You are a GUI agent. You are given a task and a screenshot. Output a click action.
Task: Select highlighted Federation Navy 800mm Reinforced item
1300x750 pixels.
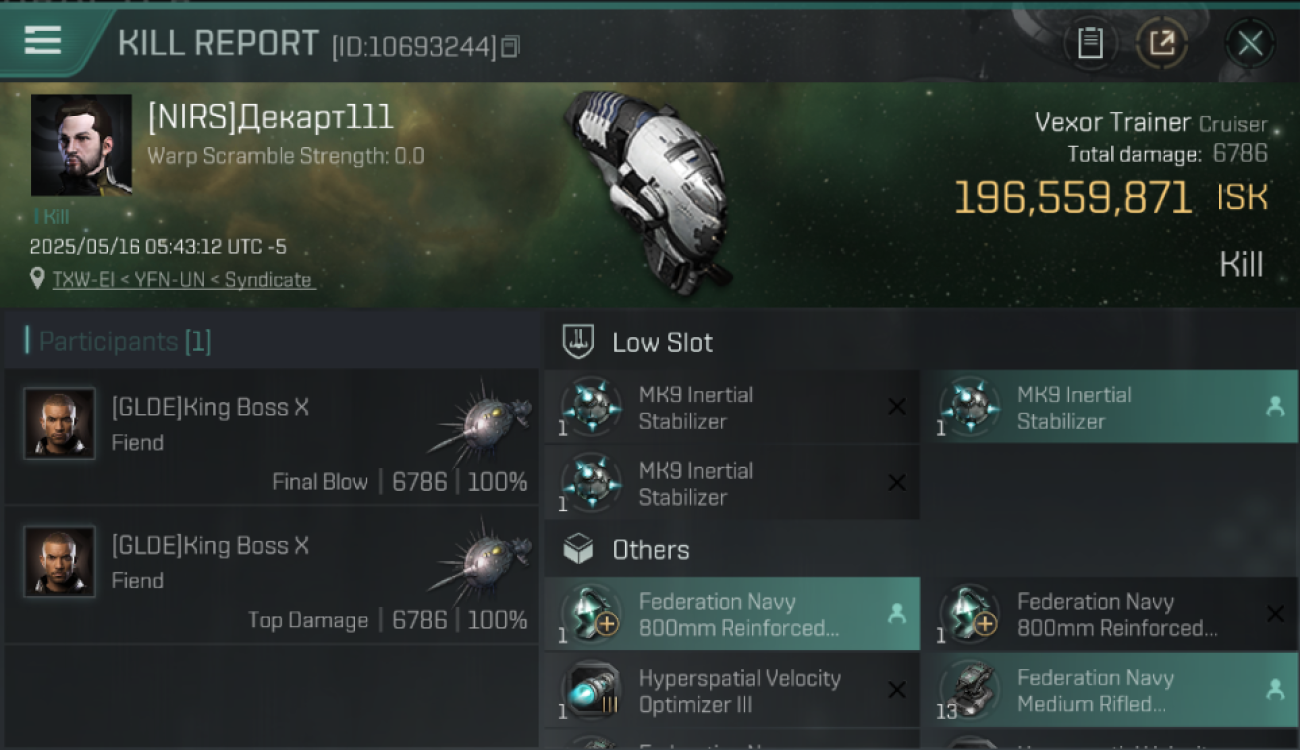(732, 614)
